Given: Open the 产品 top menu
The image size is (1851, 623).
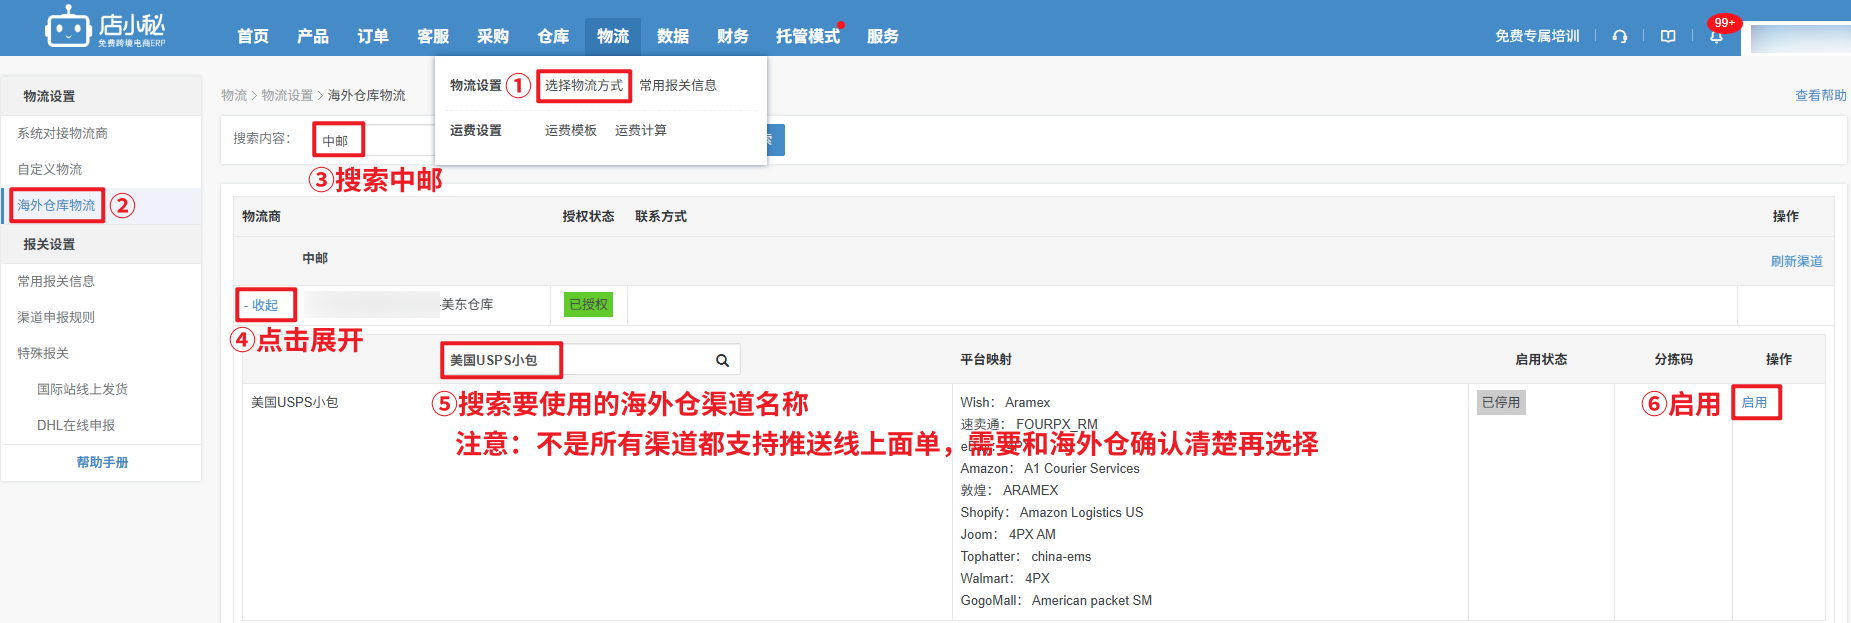Looking at the screenshot, I should tap(313, 36).
